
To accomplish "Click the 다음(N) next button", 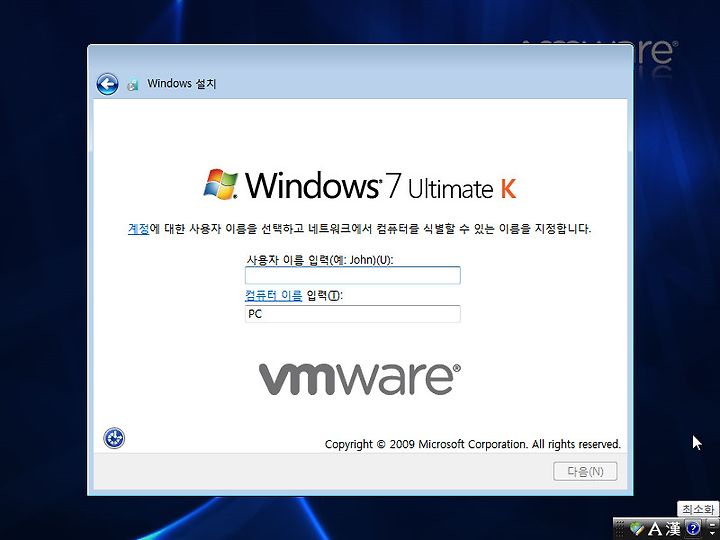I will [x=585, y=472].
